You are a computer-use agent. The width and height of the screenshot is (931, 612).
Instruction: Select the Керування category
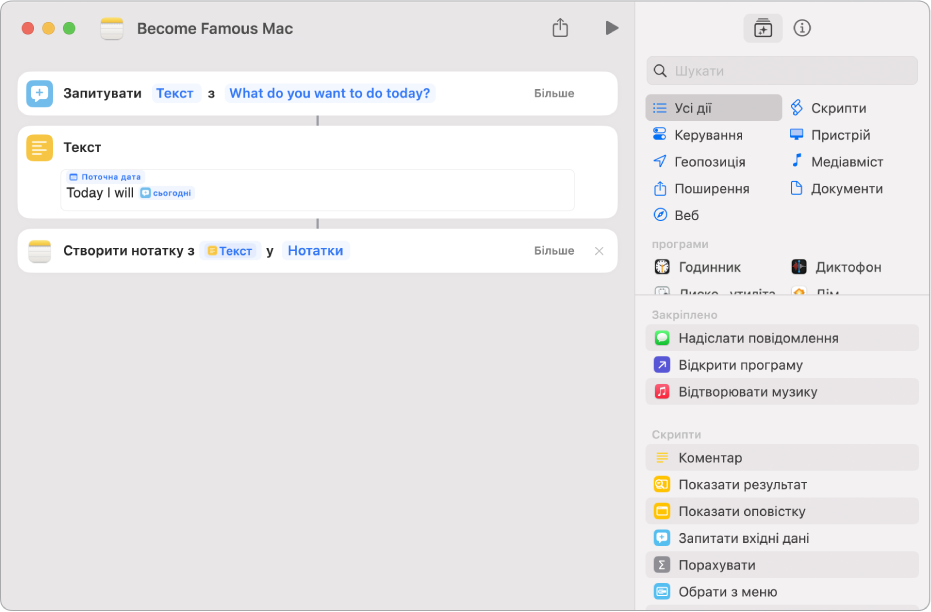click(698, 135)
